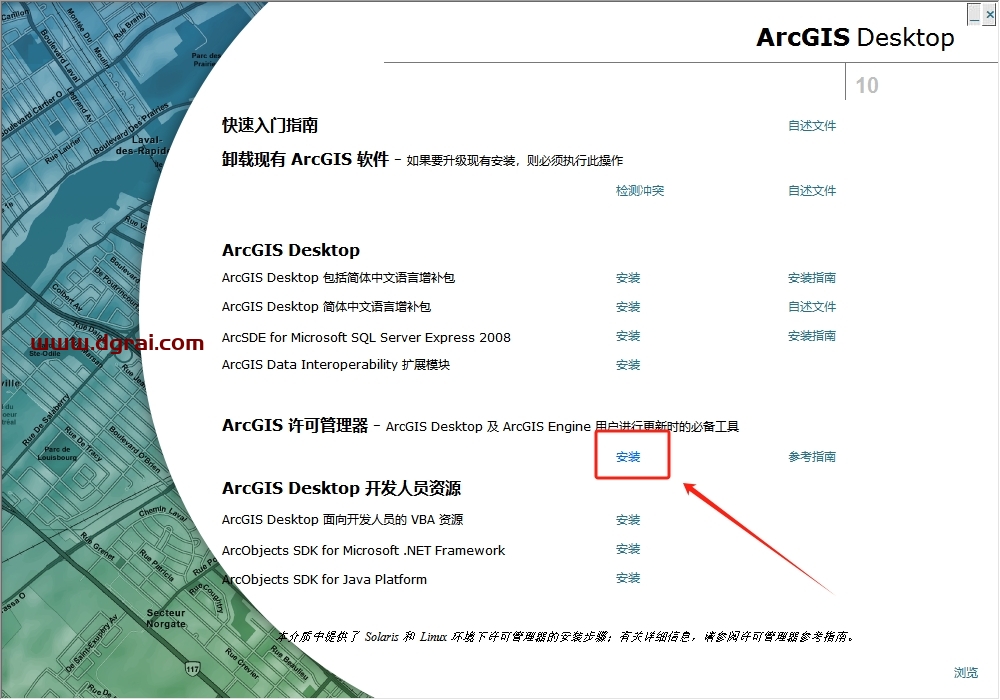Click the text ArcGIS Desktop 简体中文语言增补包
The width and height of the screenshot is (1000, 700).
326,307
